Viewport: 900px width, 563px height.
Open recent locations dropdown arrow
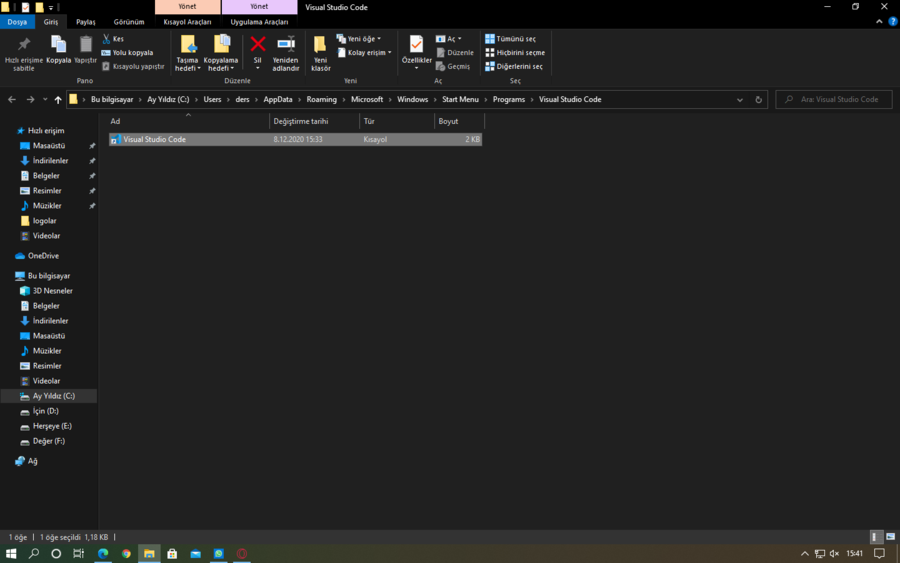(45, 99)
